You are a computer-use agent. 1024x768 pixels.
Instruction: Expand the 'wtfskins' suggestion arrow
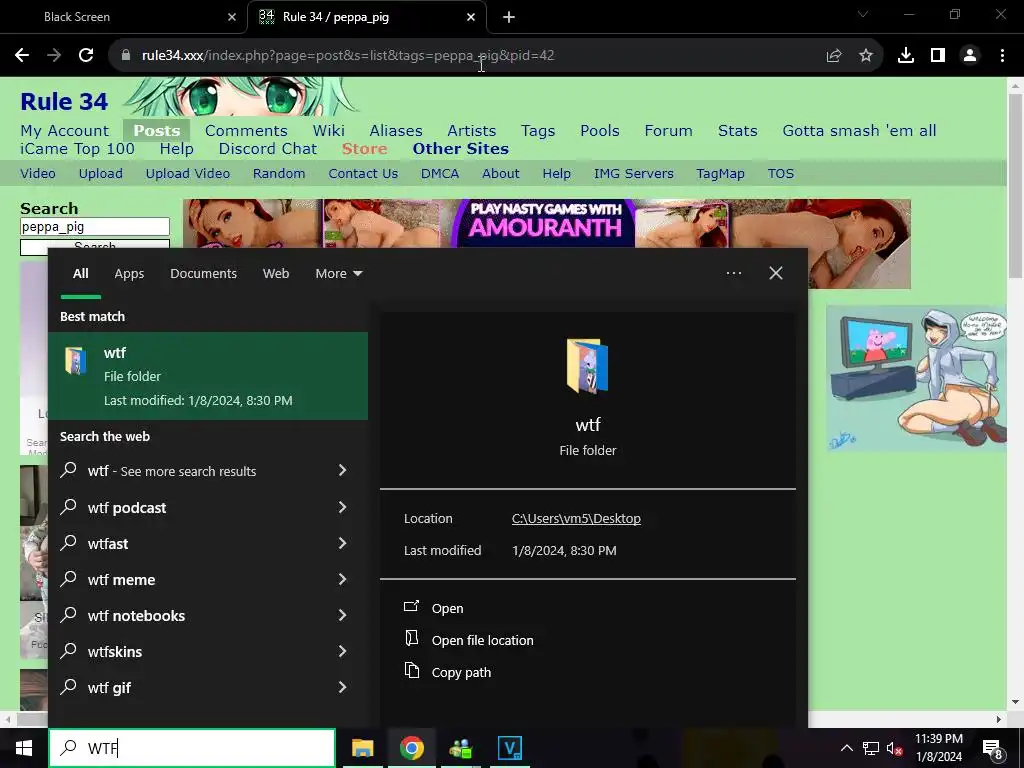click(342, 650)
